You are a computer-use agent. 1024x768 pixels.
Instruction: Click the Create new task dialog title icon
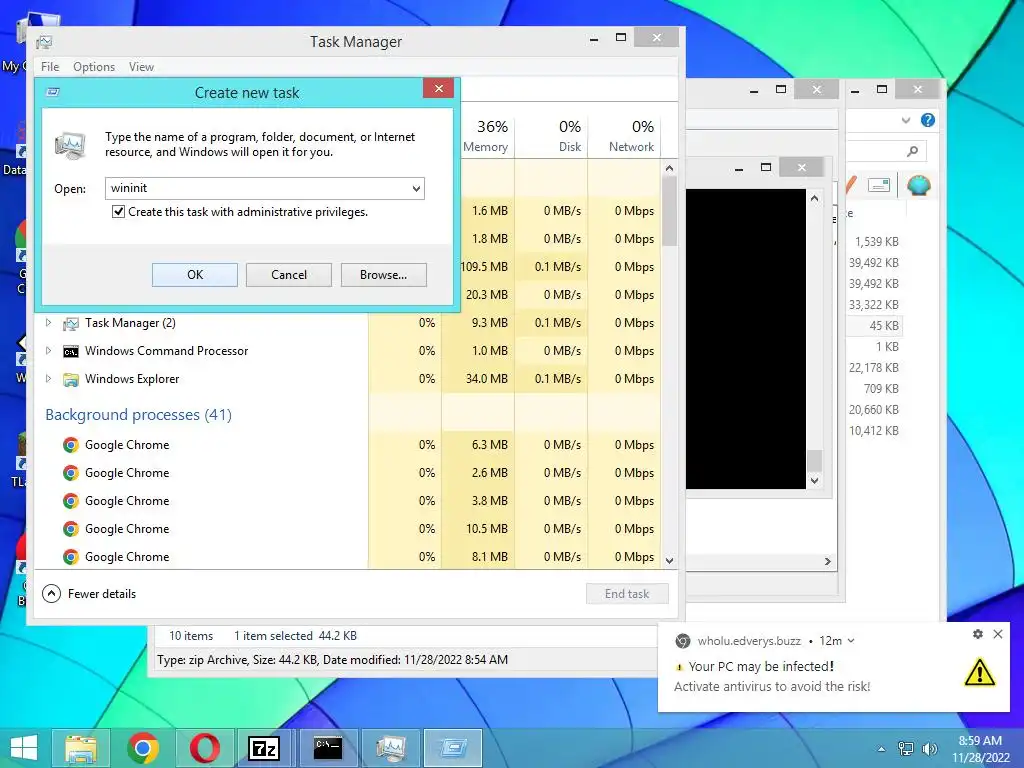coord(54,92)
